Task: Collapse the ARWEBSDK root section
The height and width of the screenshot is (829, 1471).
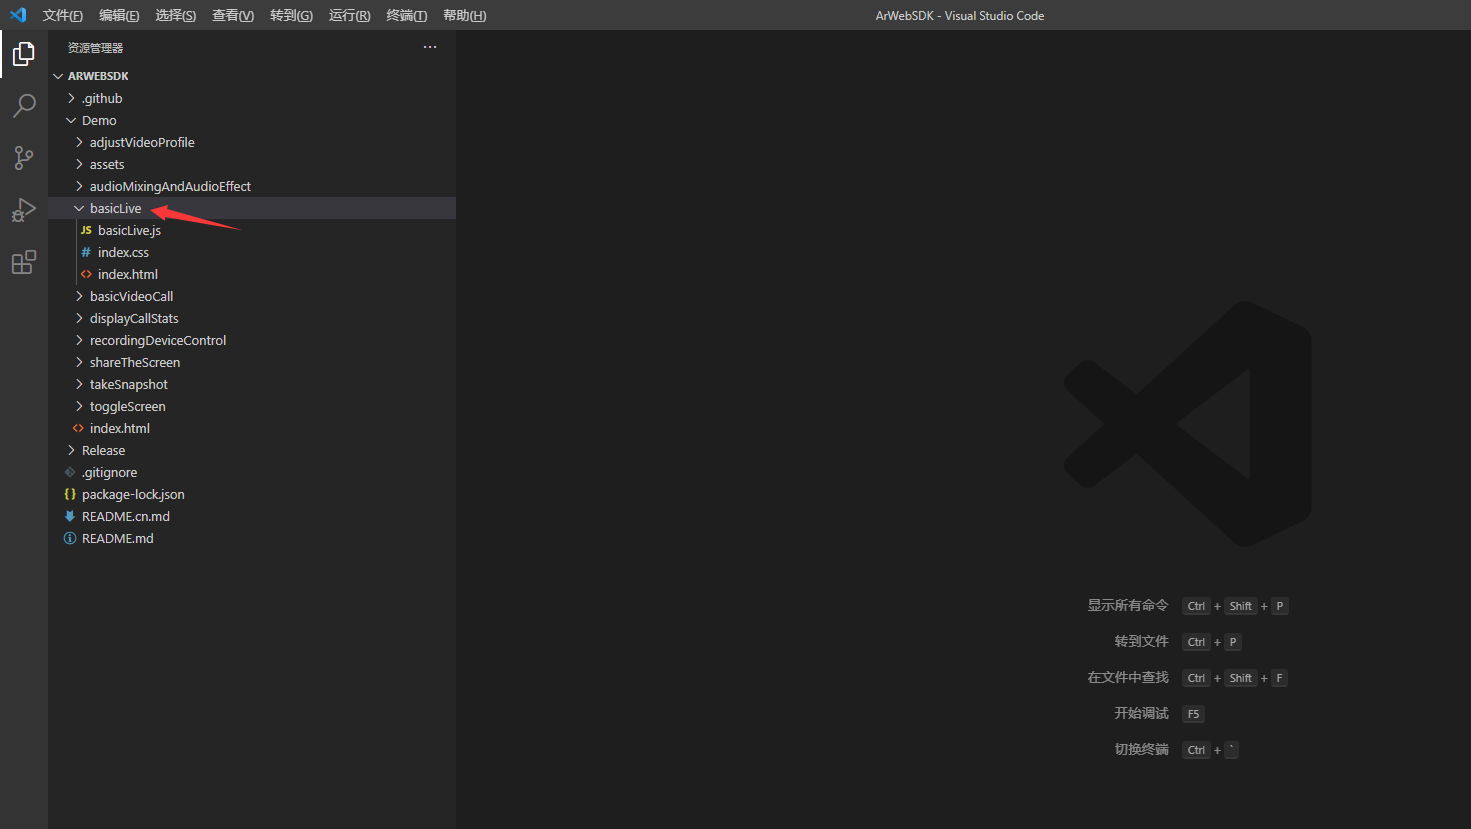Action: coord(58,76)
